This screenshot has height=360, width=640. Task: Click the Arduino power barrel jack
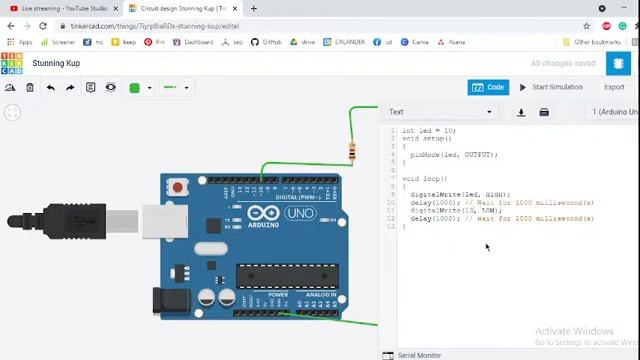click(x=171, y=301)
